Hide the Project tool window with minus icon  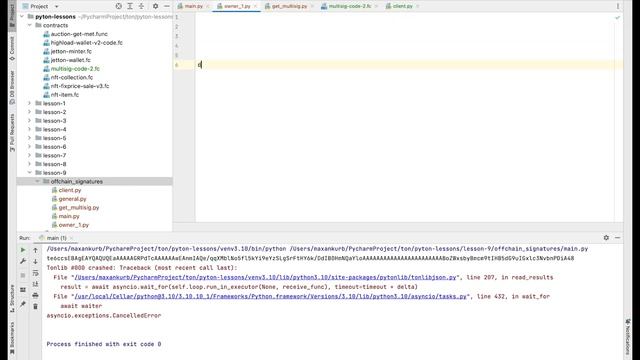click(x=167, y=6)
